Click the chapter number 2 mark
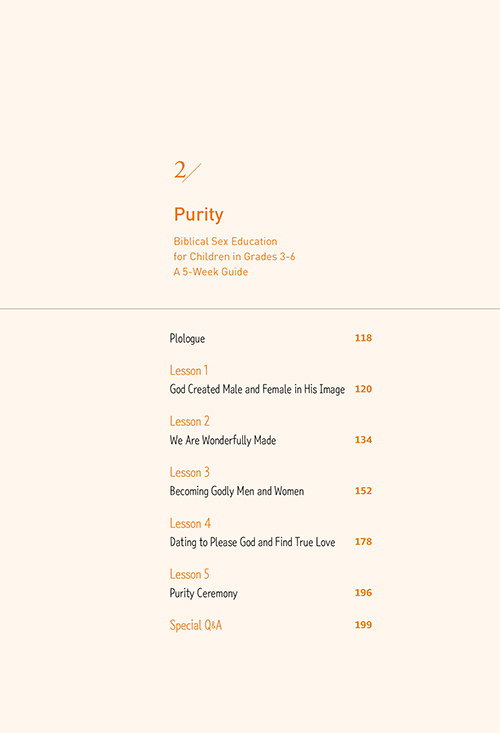500x733 pixels. [x=187, y=171]
